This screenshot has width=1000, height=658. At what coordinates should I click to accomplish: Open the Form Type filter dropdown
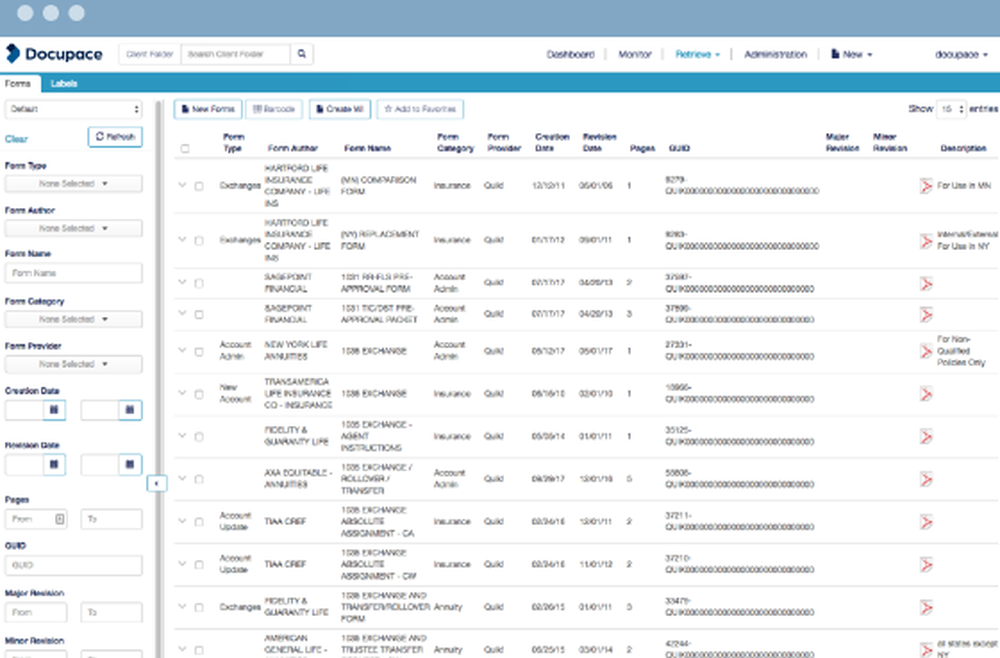click(x=73, y=184)
